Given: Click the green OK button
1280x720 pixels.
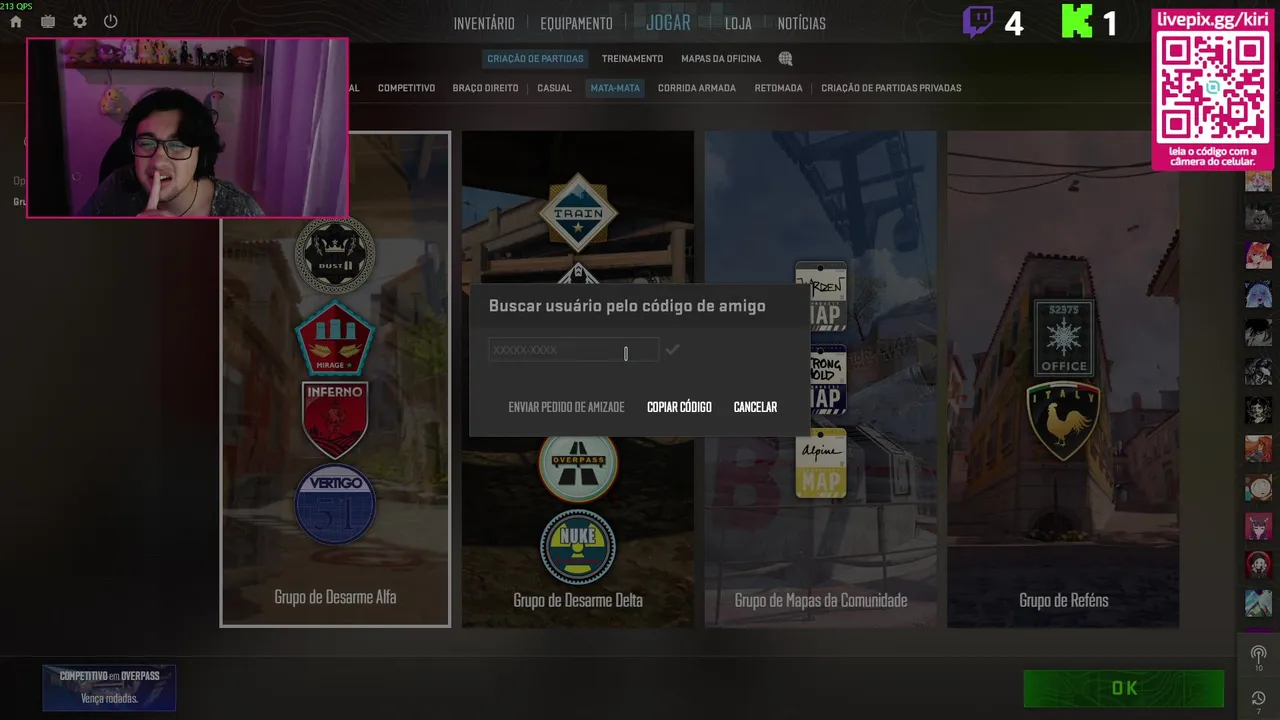Looking at the screenshot, I should [x=1124, y=688].
